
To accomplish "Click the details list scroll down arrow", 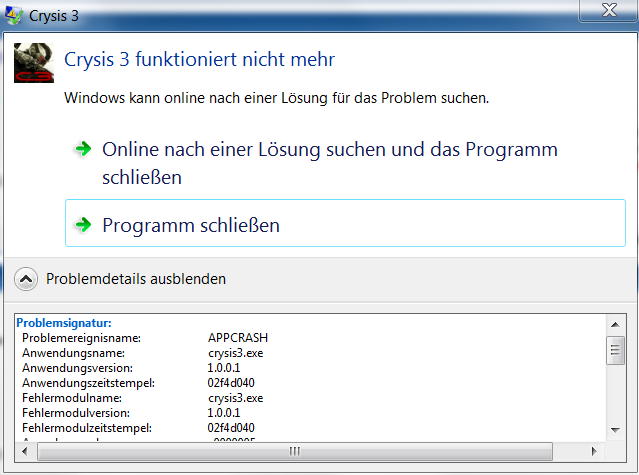I will (x=615, y=430).
